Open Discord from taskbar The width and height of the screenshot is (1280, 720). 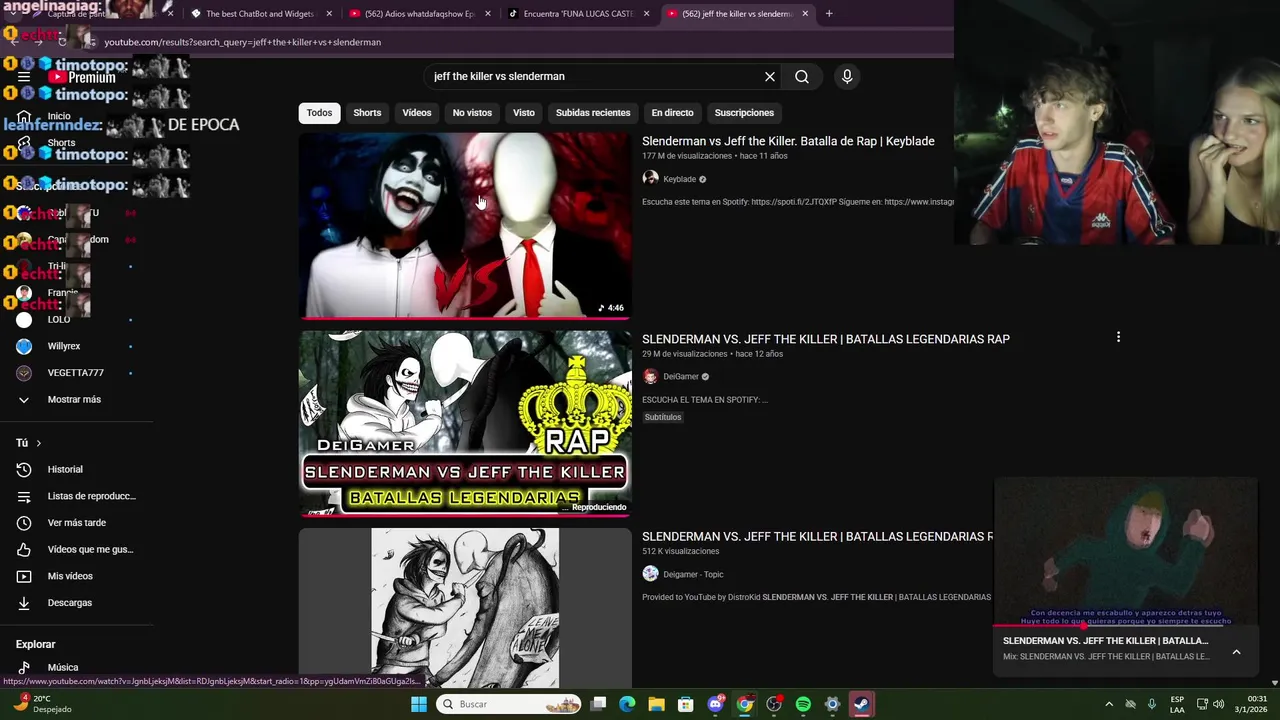[715, 704]
